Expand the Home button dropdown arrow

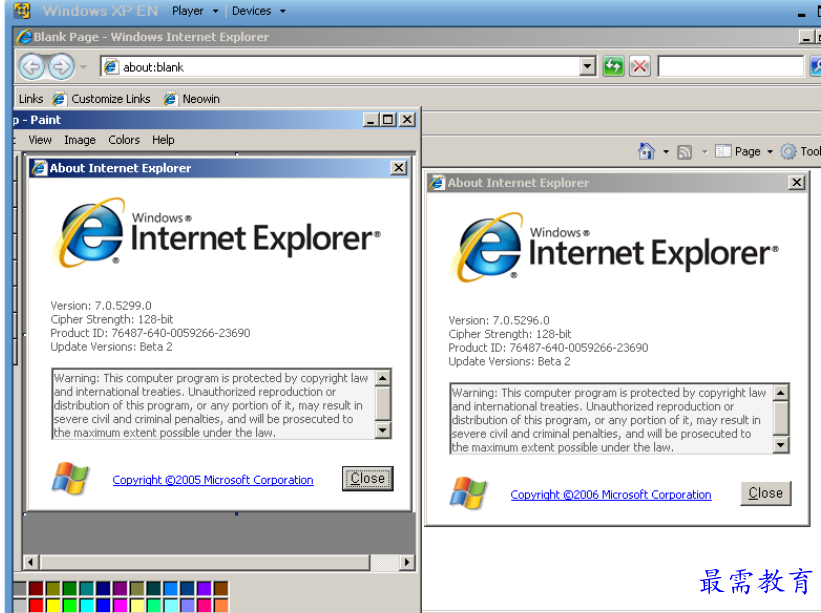[666, 152]
